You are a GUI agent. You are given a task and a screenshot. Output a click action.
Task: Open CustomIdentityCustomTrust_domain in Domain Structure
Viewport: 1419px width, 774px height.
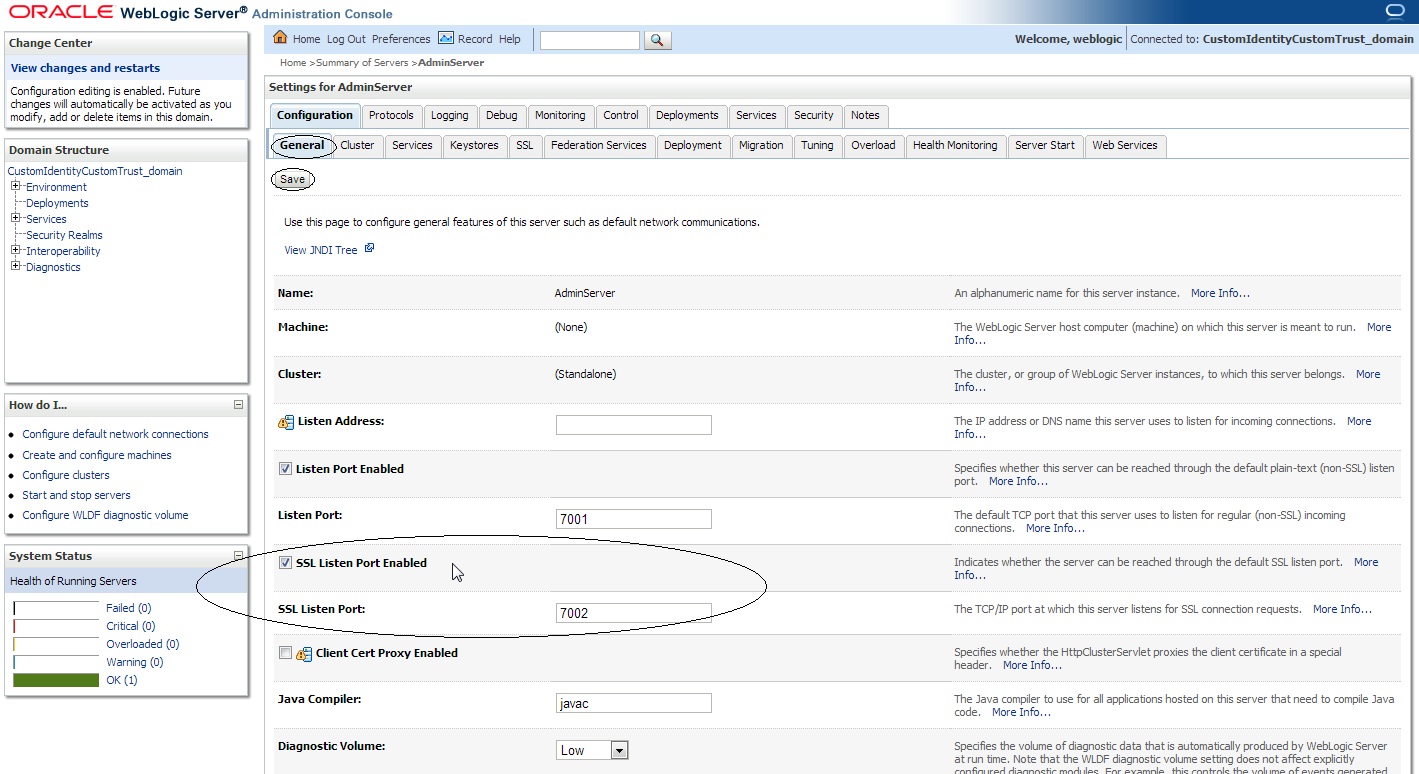pyautogui.click(x=95, y=171)
